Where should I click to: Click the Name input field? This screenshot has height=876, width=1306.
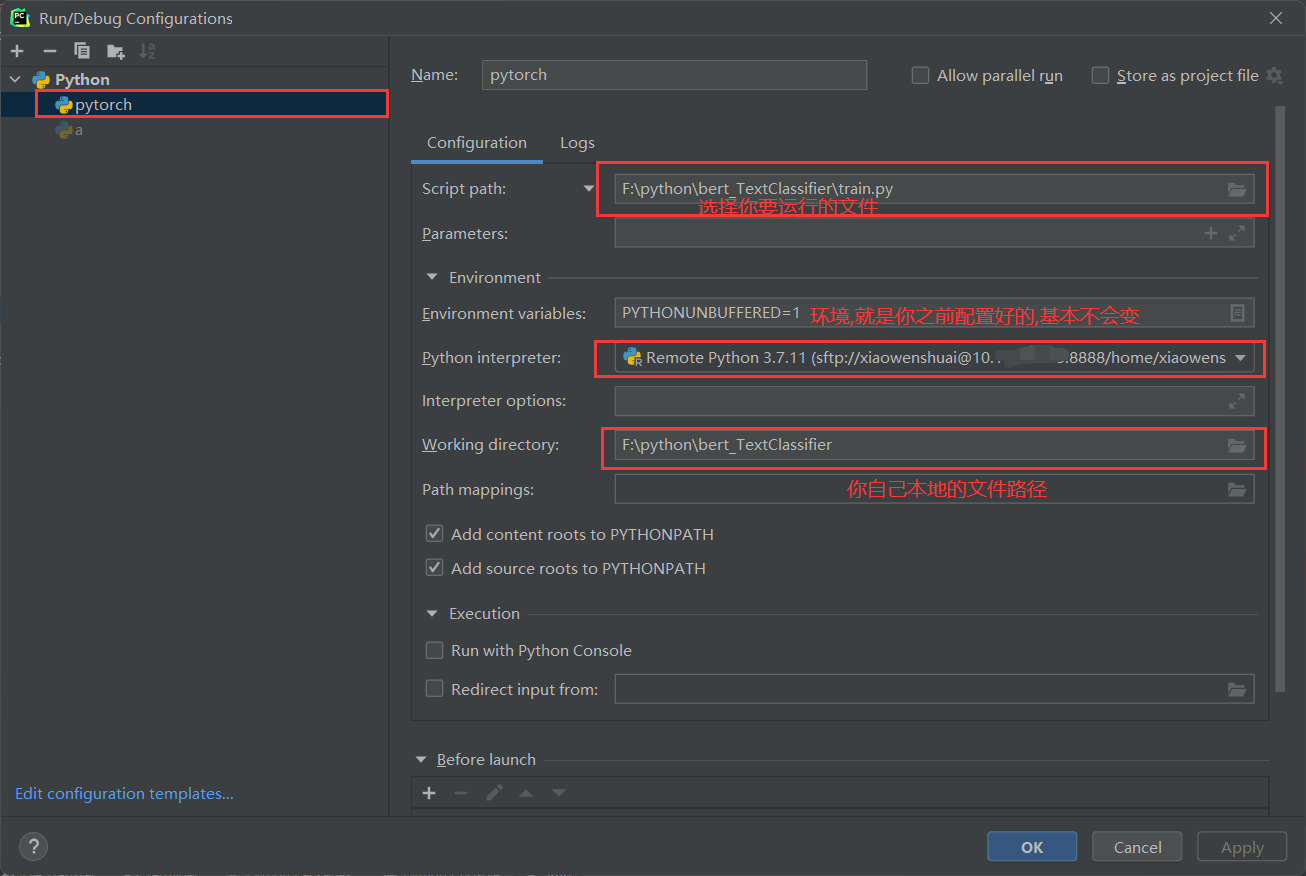(674, 75)
